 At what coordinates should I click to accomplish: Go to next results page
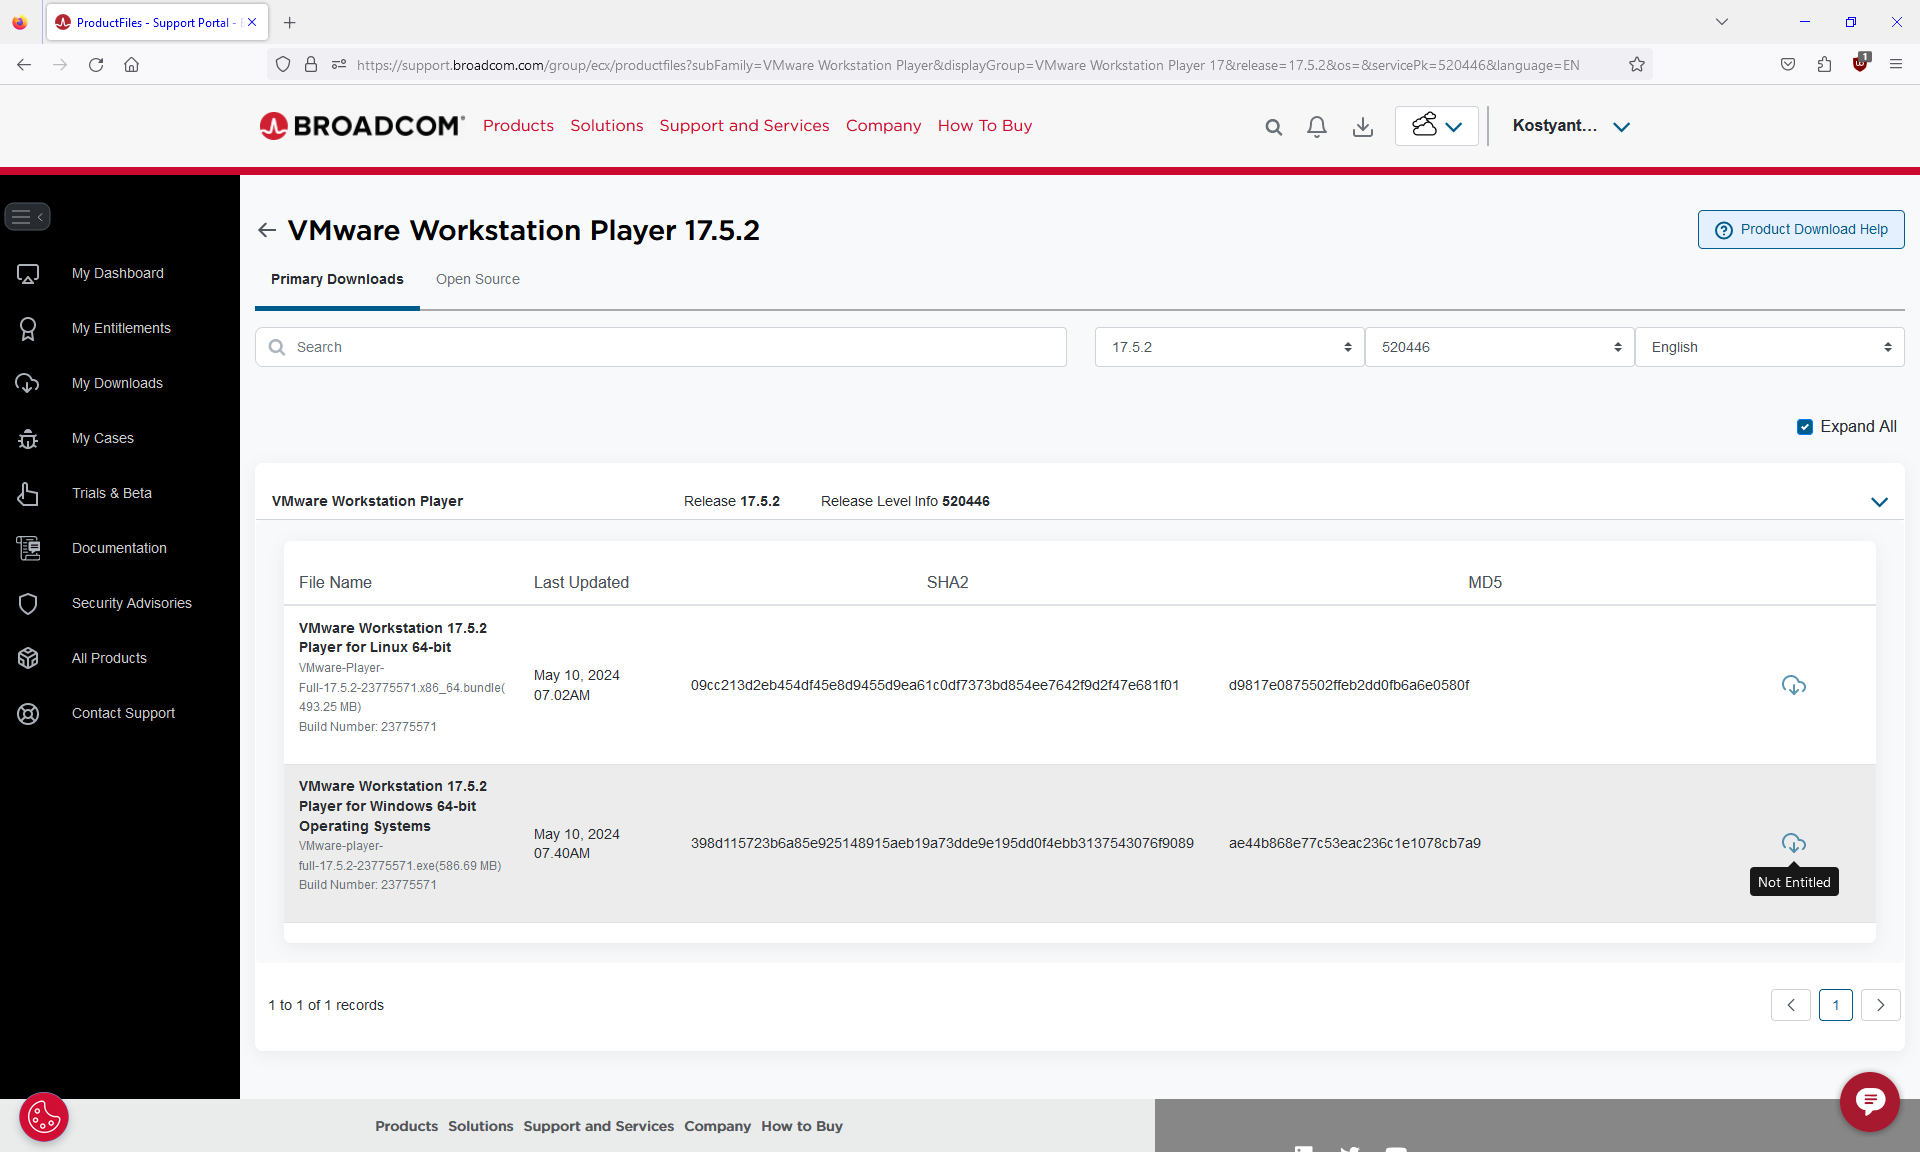click(1880, 1005)
